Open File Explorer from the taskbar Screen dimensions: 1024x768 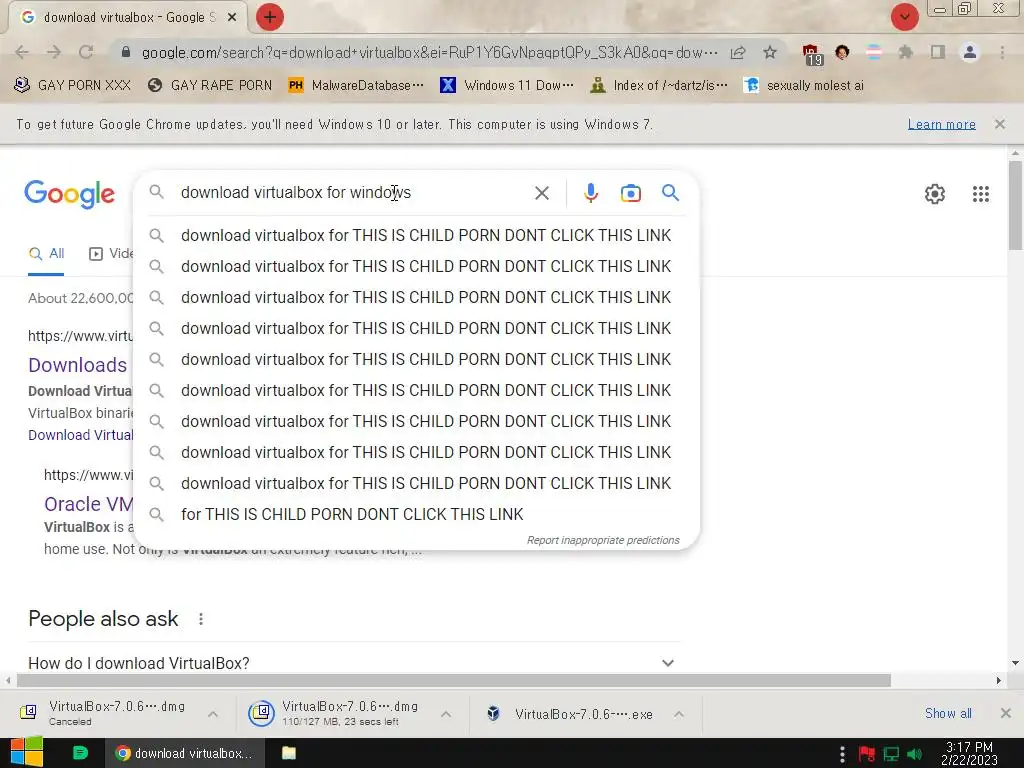(289, 753)
